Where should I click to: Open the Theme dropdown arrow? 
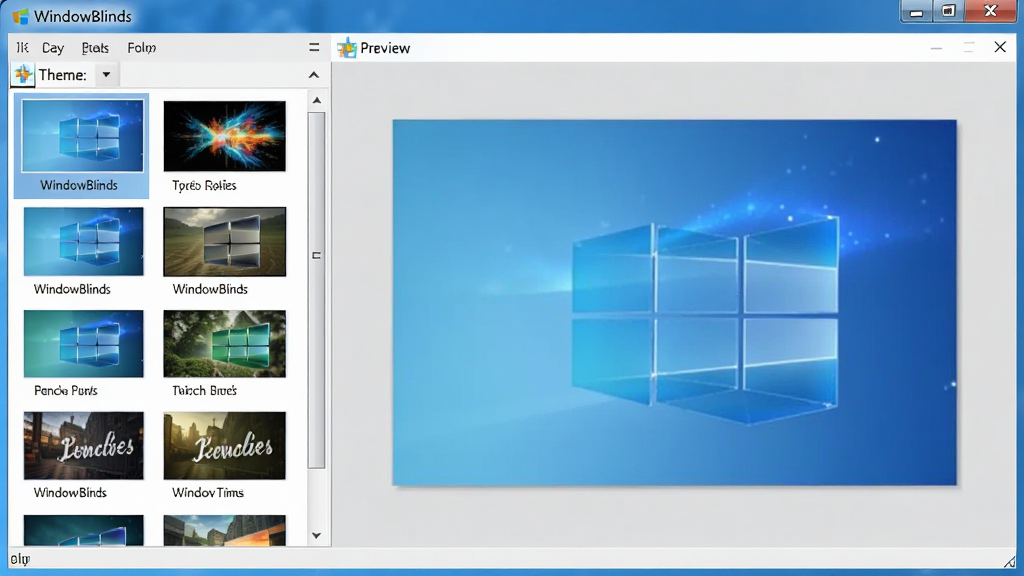(106, 74)
